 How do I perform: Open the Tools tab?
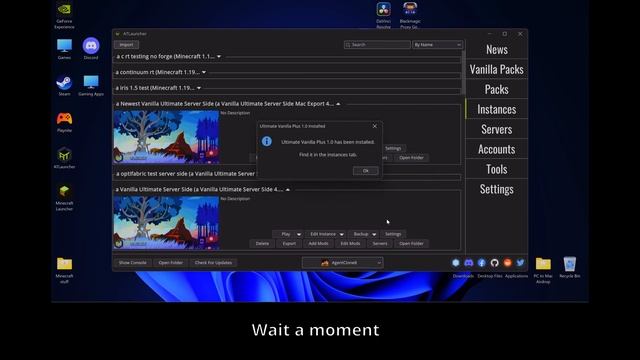pyautogui.click(x=496, y=169)
